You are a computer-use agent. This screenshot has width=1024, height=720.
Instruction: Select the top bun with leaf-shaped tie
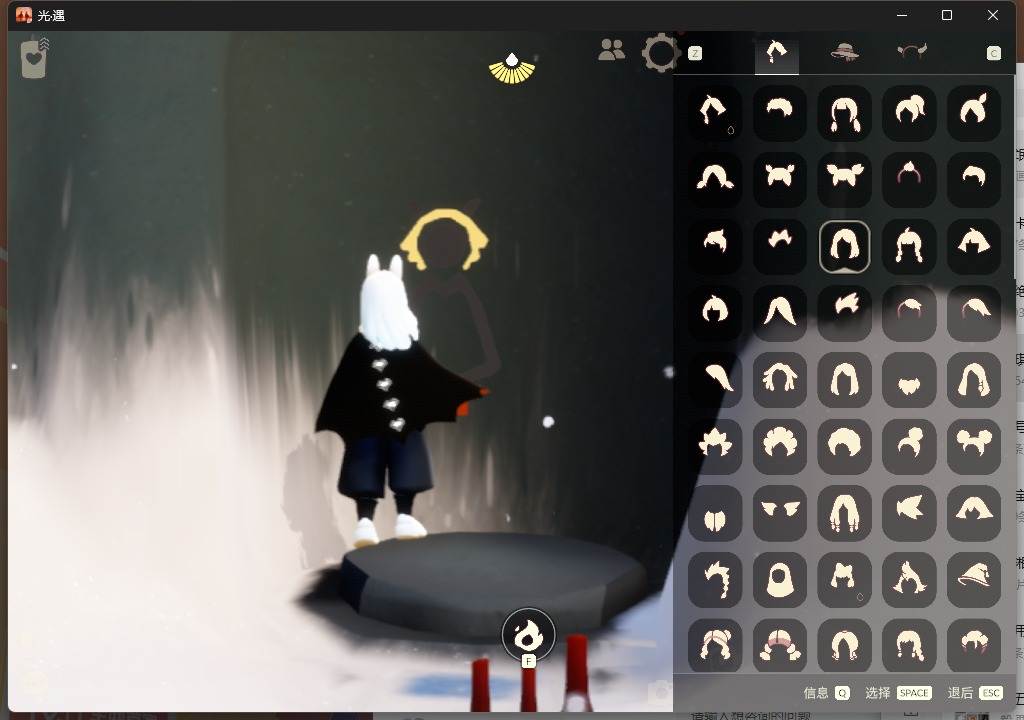tap(974, 112)
